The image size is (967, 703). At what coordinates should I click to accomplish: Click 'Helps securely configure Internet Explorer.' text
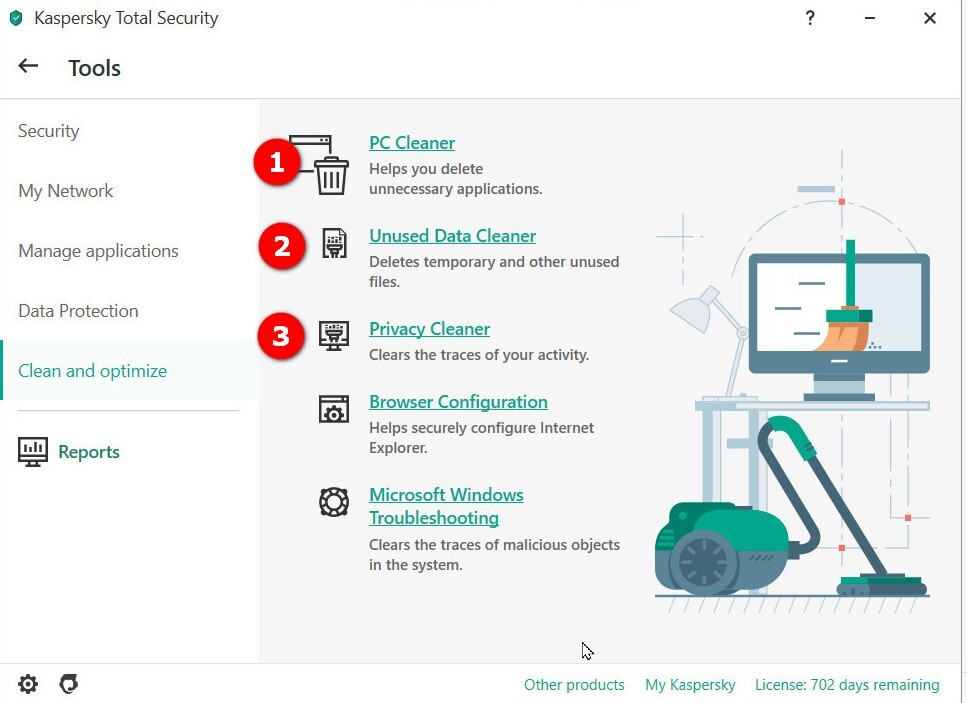click(x=481, y=437)
